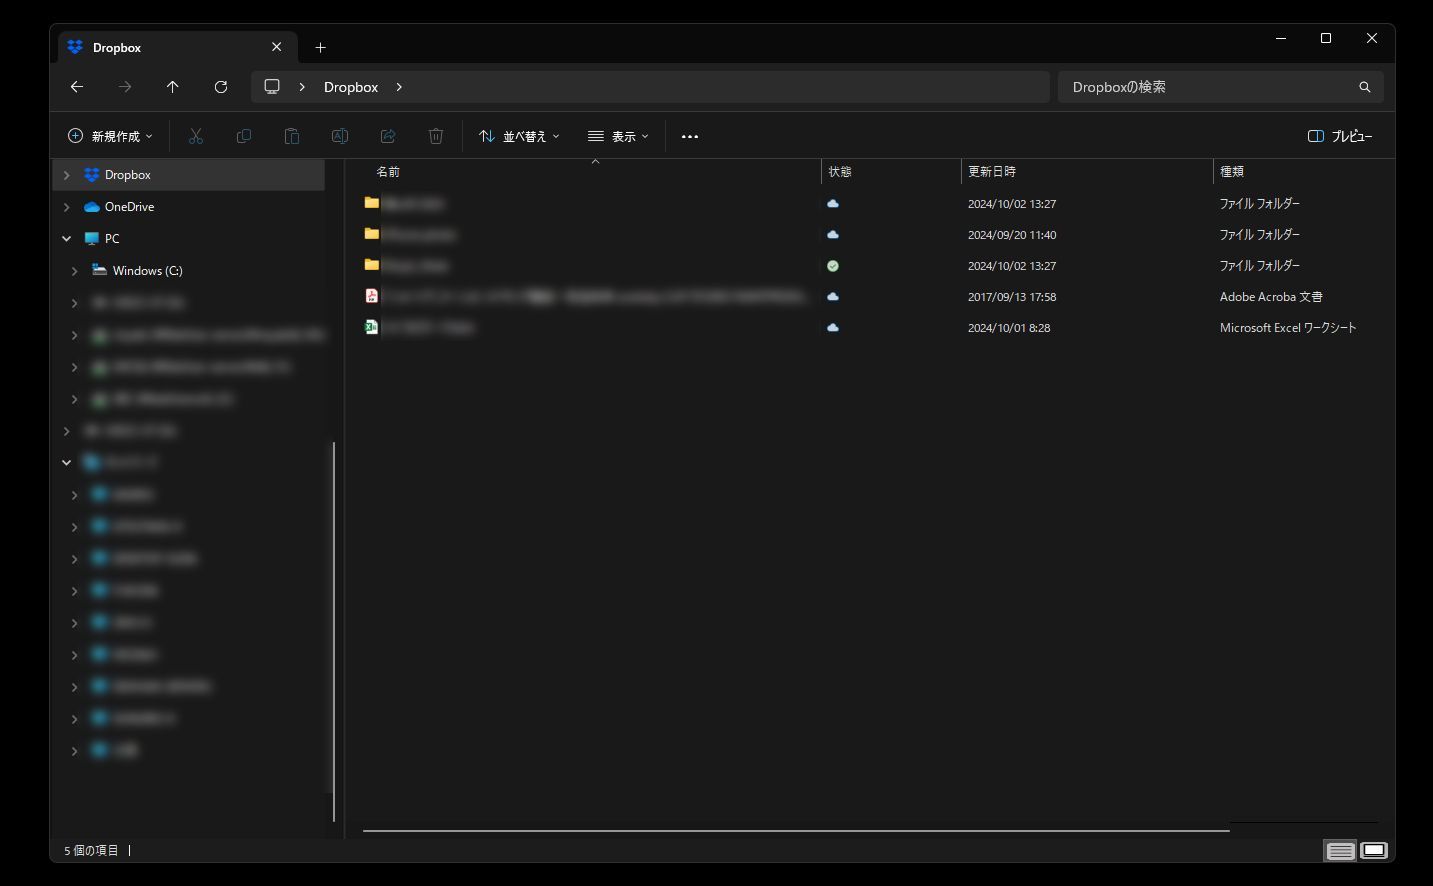
Task: Collapse the PC tree node
Action: (67, 239)
